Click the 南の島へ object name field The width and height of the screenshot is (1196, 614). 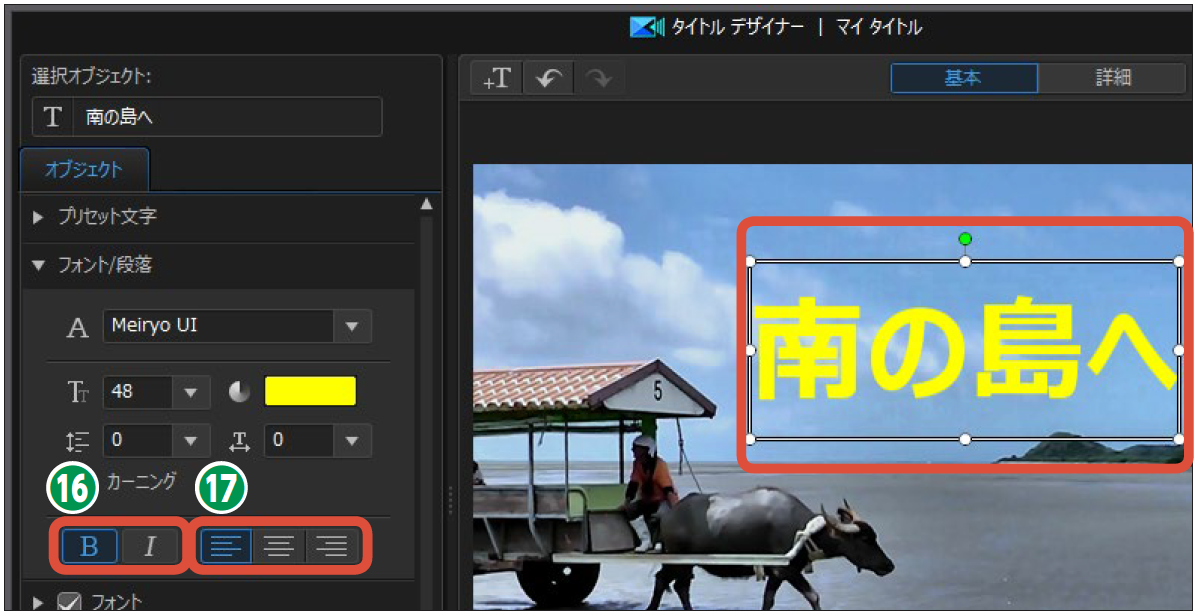225,117
